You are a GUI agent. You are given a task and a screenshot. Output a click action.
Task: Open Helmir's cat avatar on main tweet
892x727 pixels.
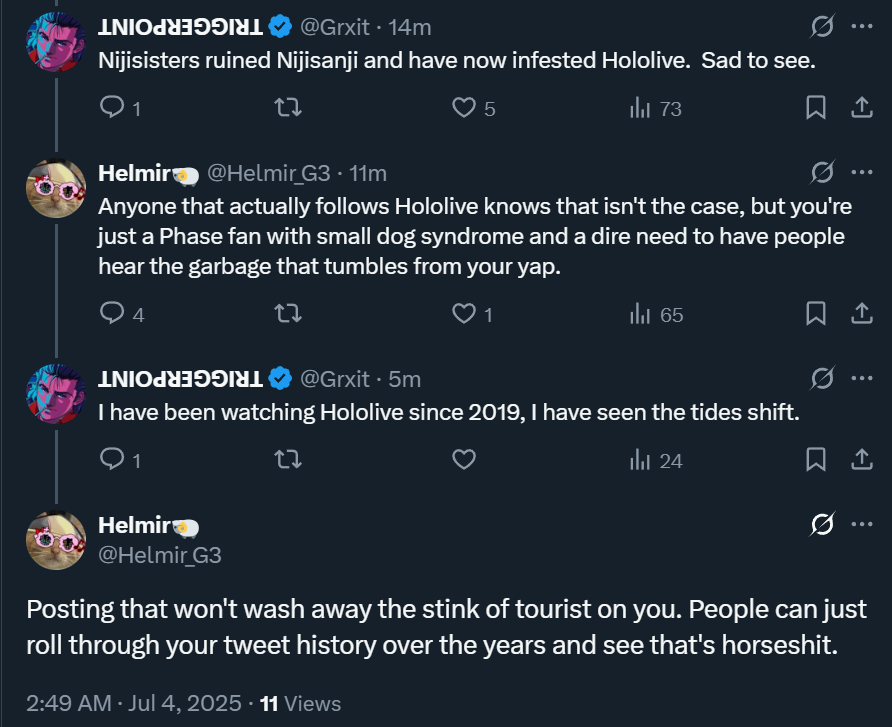[55, 541]
